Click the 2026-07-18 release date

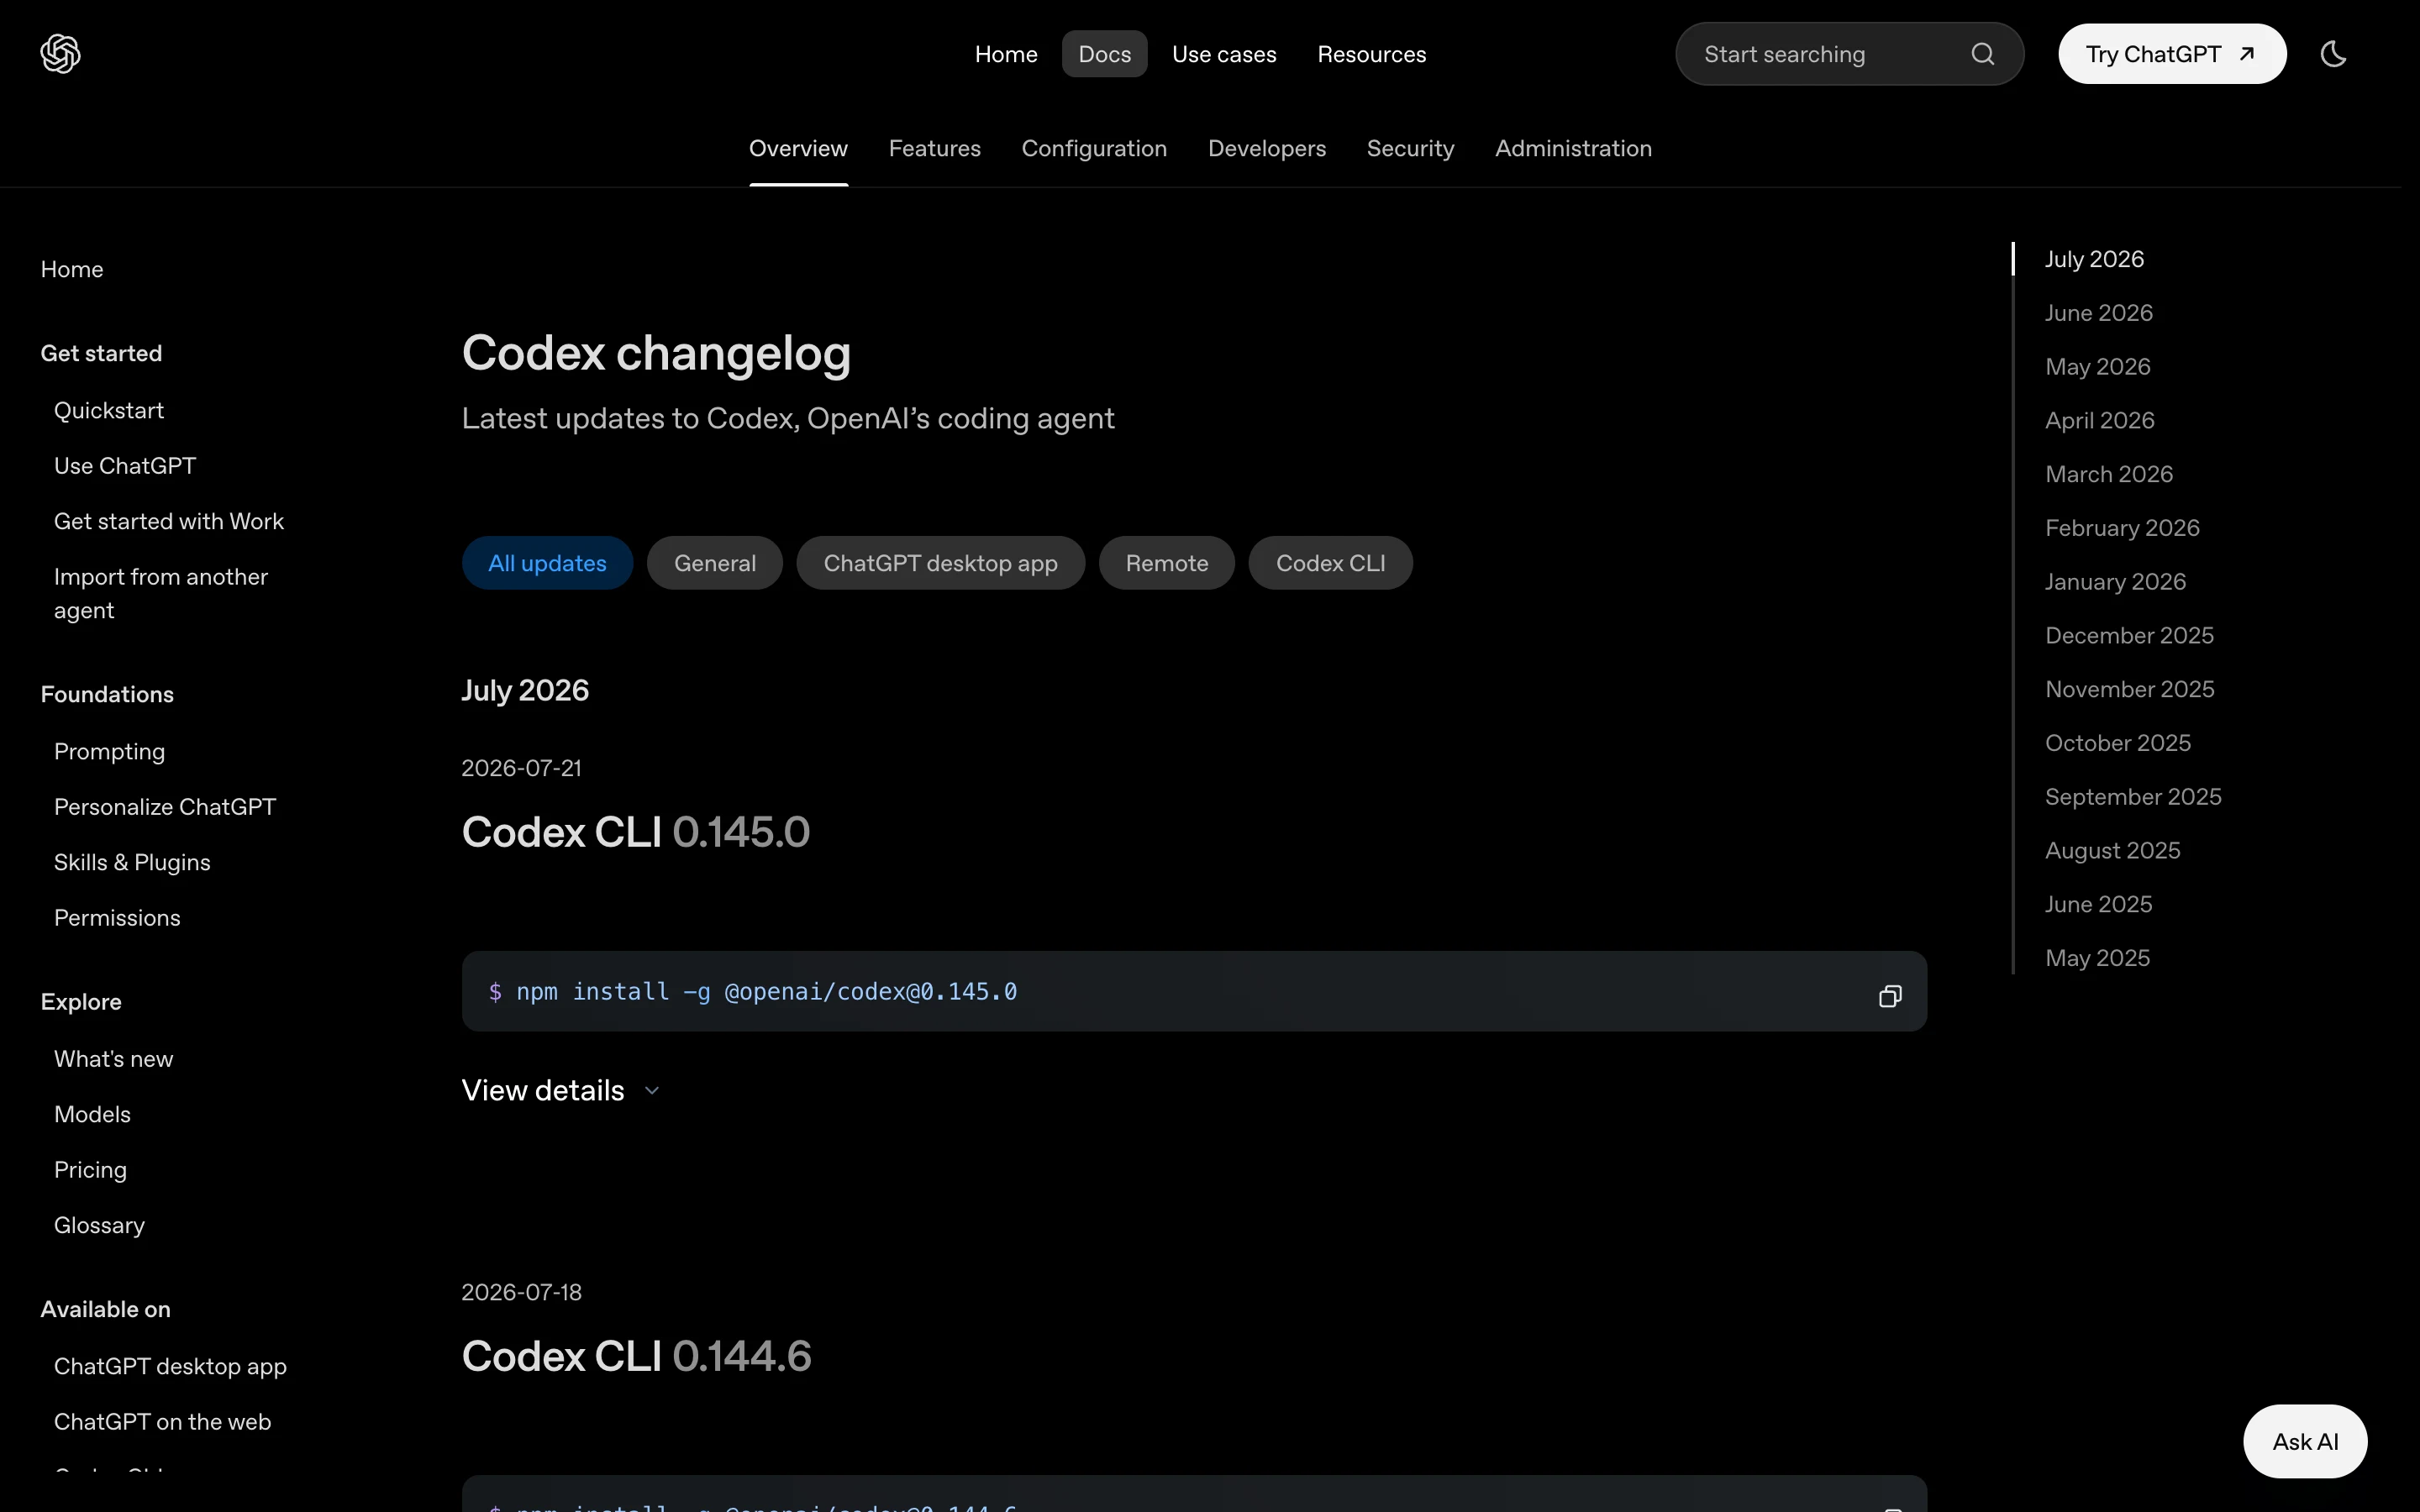point(521,1292)
